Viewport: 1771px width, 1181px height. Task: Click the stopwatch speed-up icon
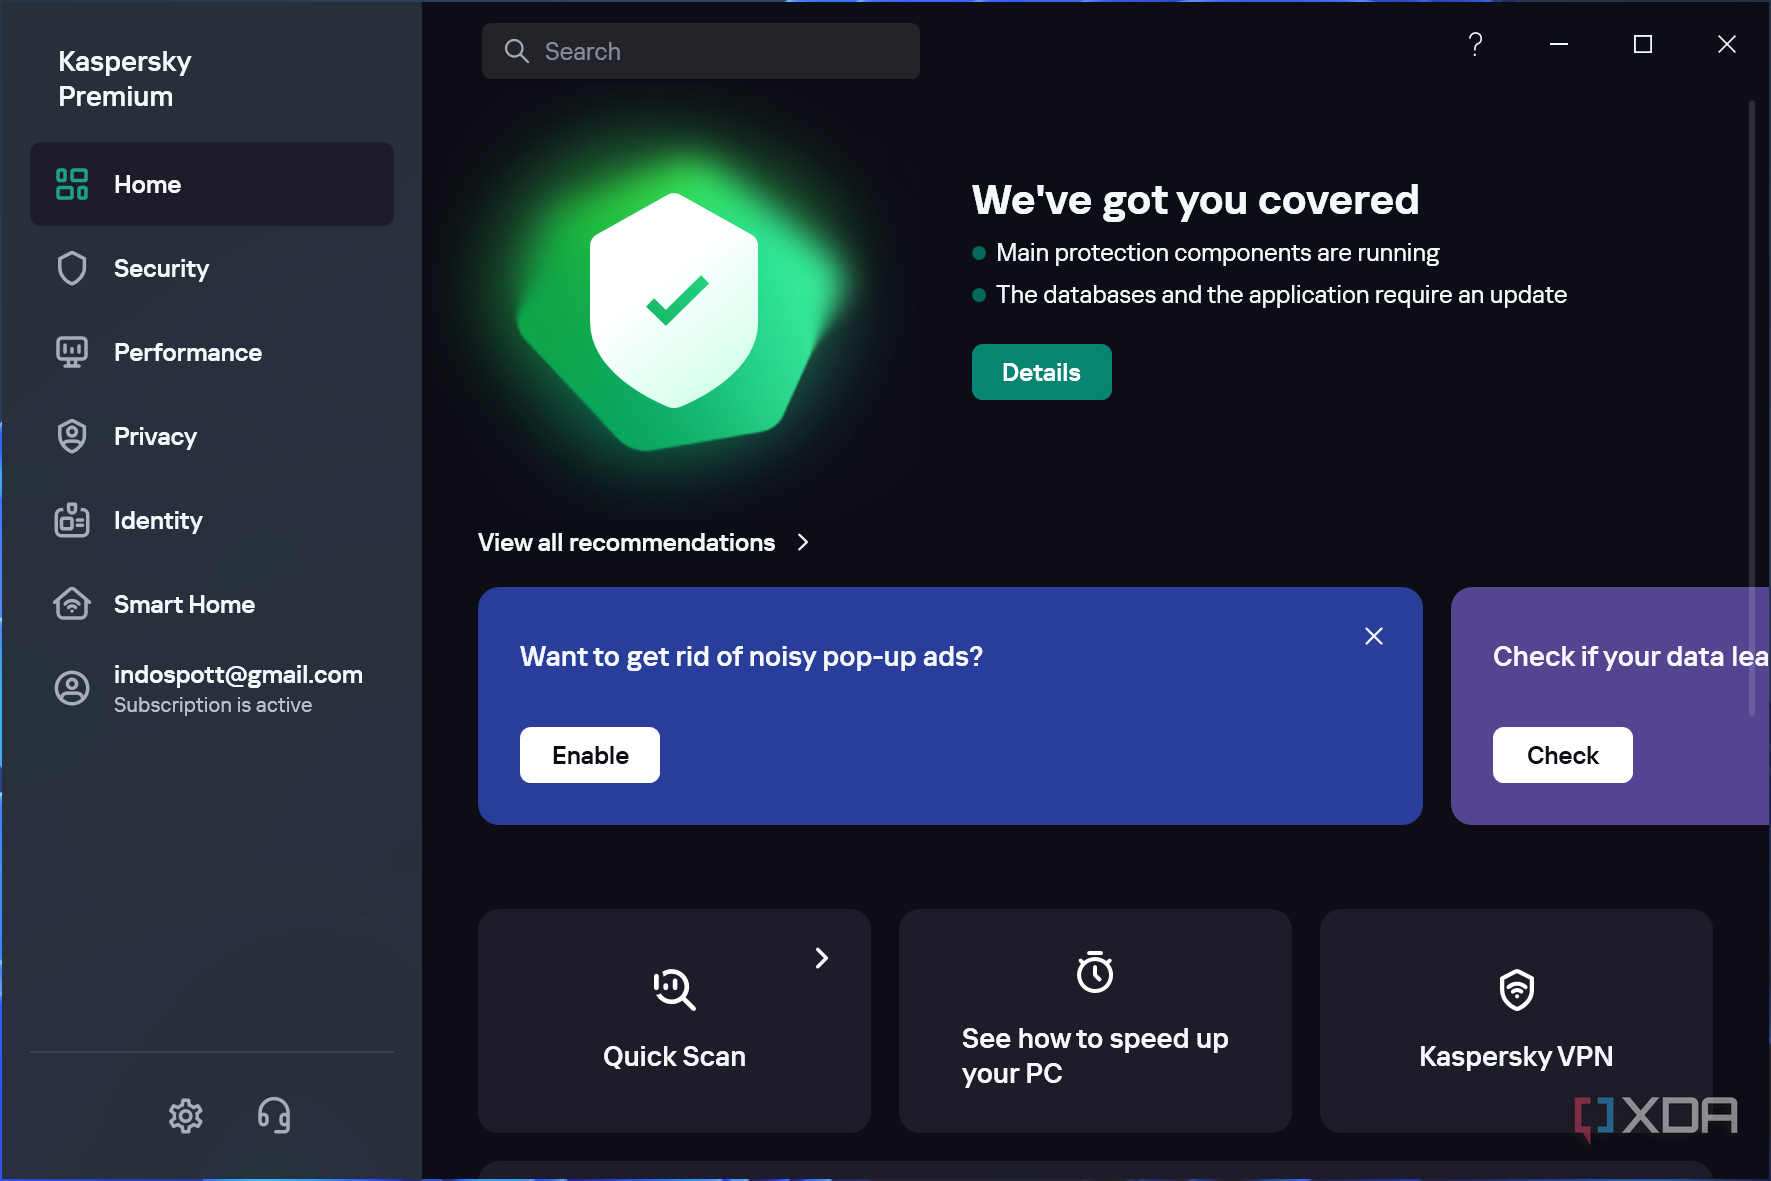coord(1095,972)
